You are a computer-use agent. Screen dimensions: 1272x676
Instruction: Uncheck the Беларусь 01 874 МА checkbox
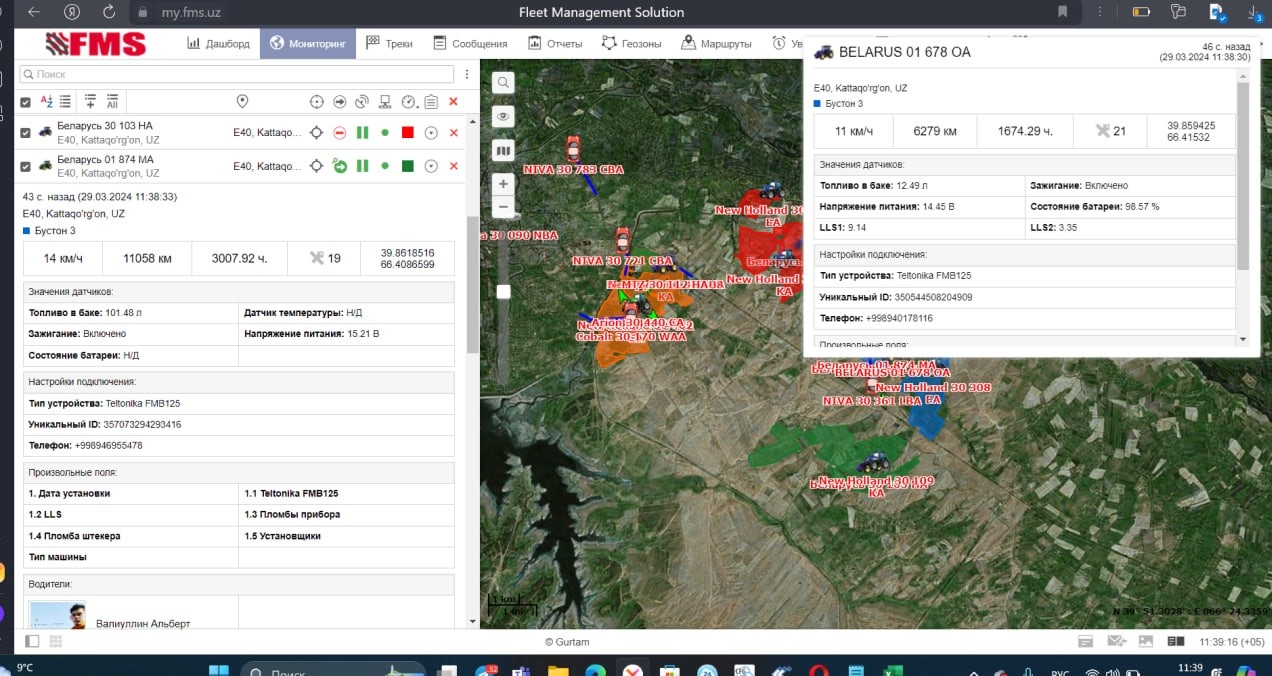(26, 165)
